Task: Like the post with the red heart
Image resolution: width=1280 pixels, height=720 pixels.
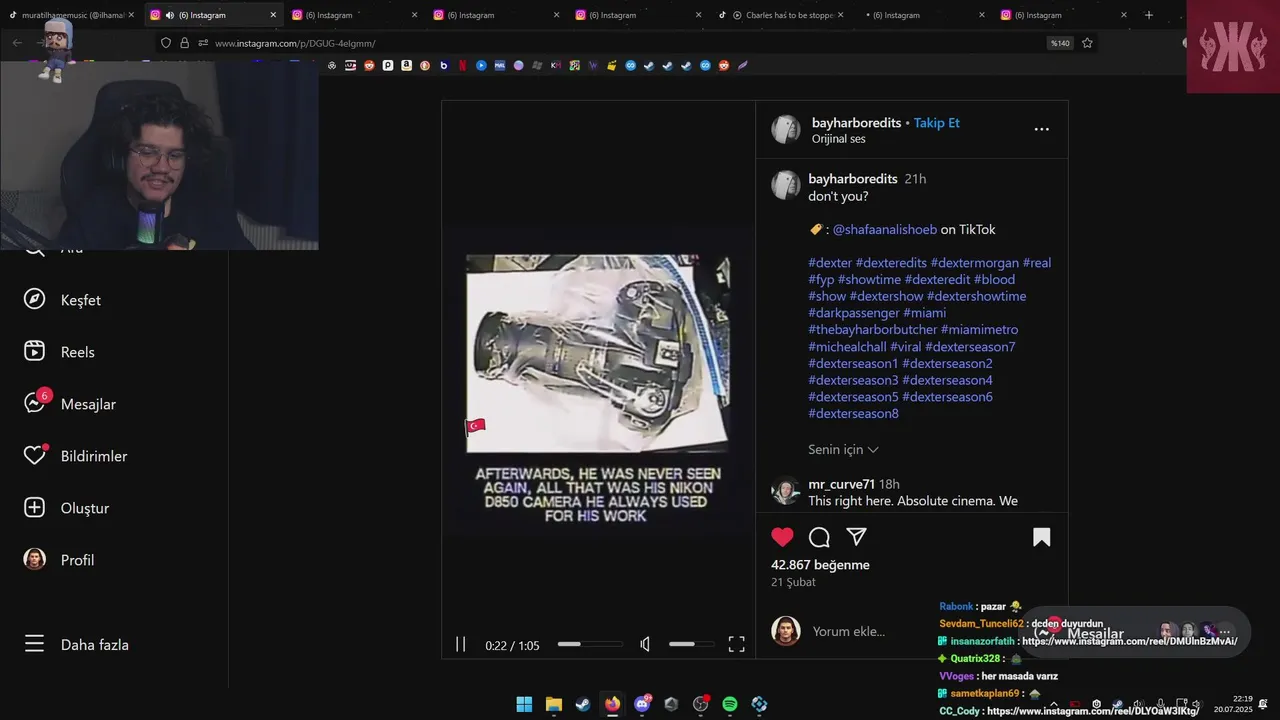Action: [x=782, y=537]
